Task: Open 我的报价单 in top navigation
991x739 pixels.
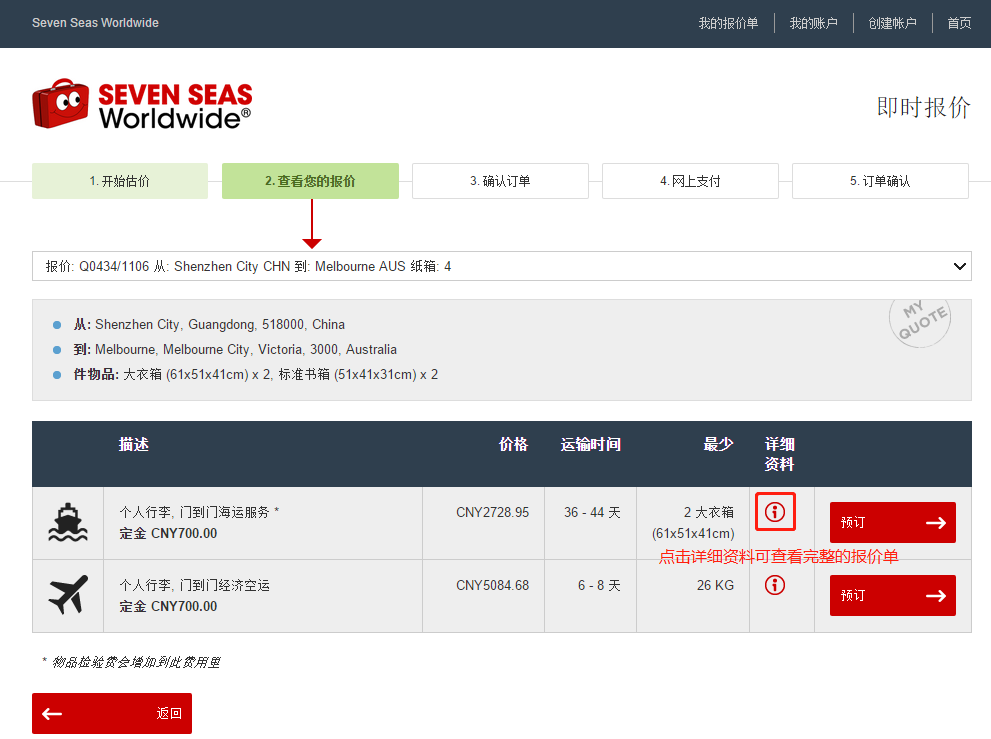Action: (728, 23)
